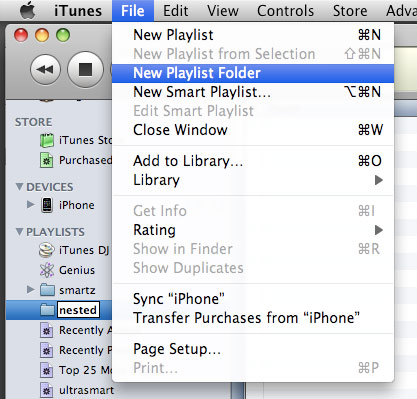Click the Top 25 playlist gear icon
This screenshot has width=417, height=399.
coord(46,371)
